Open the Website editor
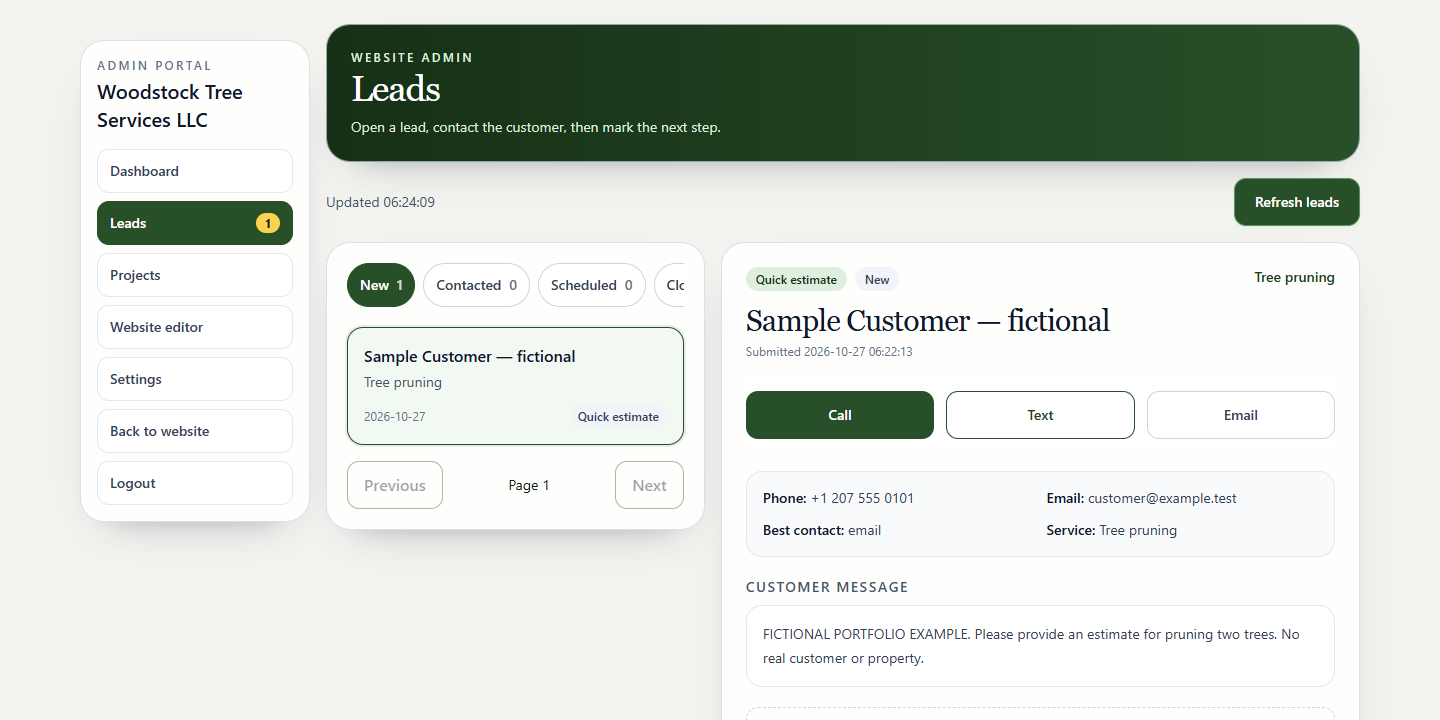The height and width of the screenshot is (720, 1440). (195, 327)
